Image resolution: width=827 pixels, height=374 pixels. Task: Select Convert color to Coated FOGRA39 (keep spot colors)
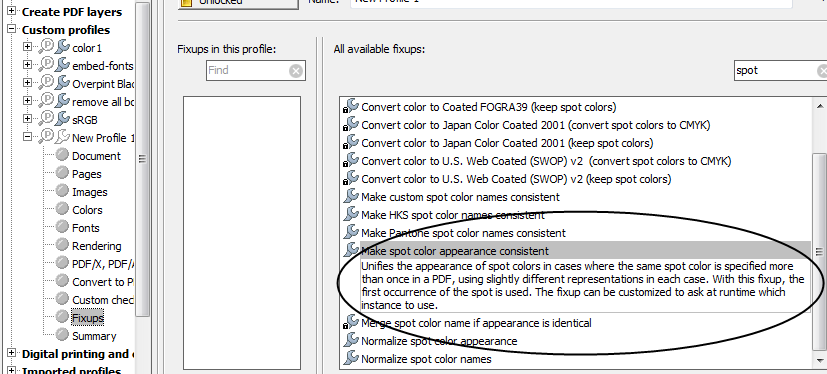click(488, 107)
